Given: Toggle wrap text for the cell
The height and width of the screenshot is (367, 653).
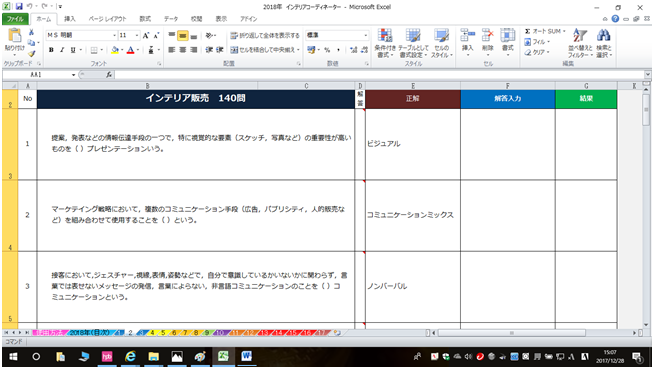Looking at the screenshot, I should point(265,36).
